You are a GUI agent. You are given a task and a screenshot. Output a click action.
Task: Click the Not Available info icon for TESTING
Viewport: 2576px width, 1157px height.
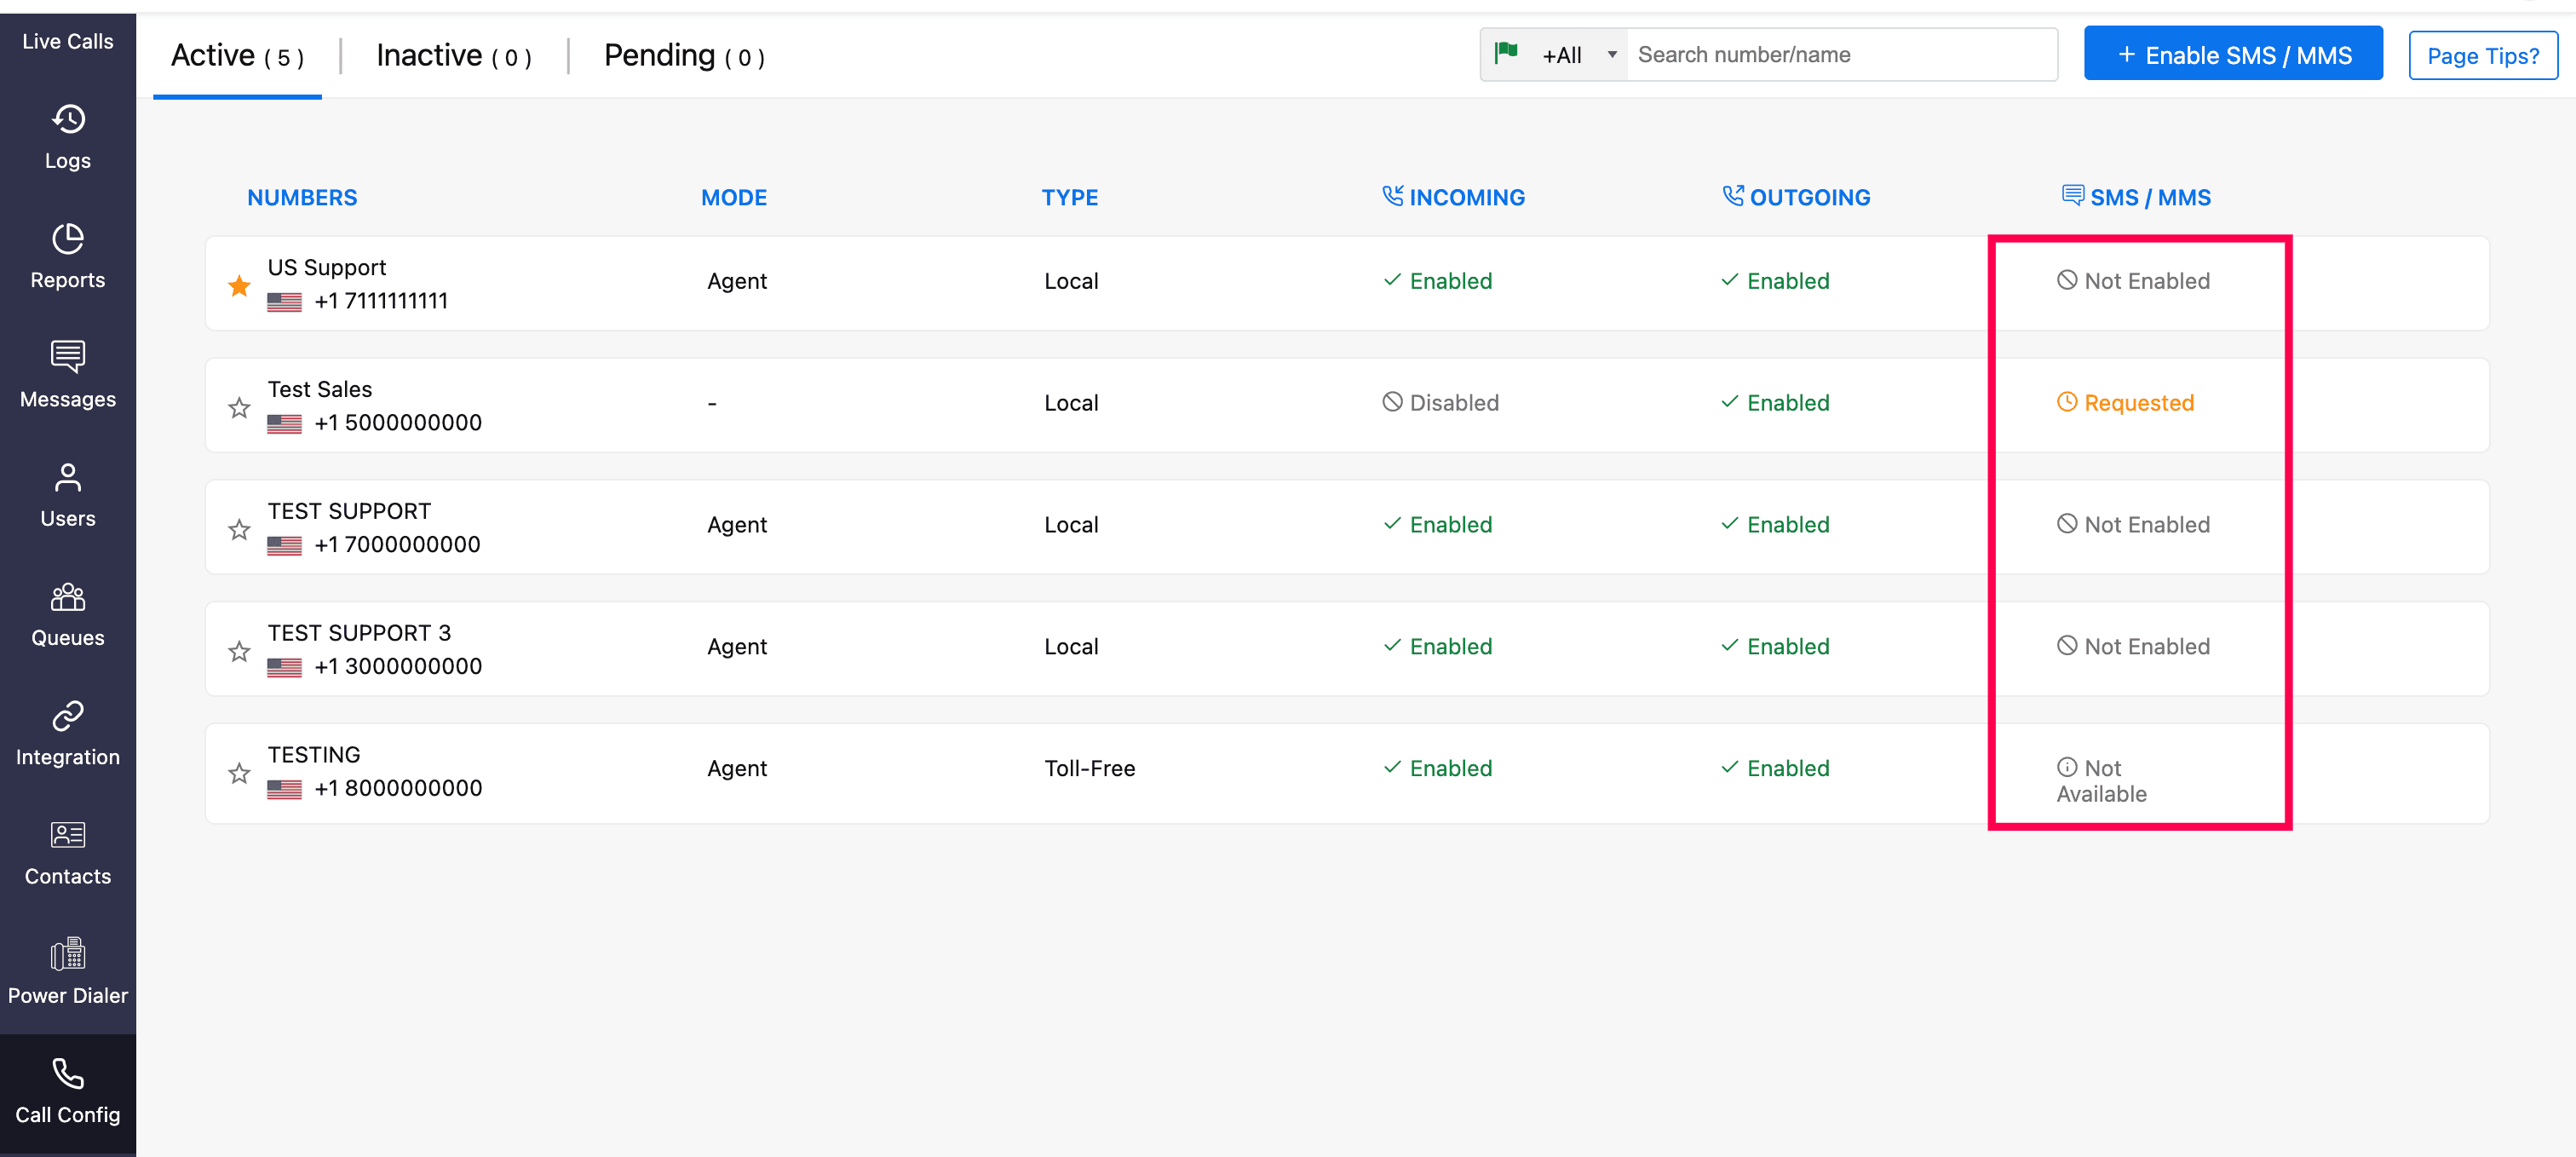tap(2067, 767)
